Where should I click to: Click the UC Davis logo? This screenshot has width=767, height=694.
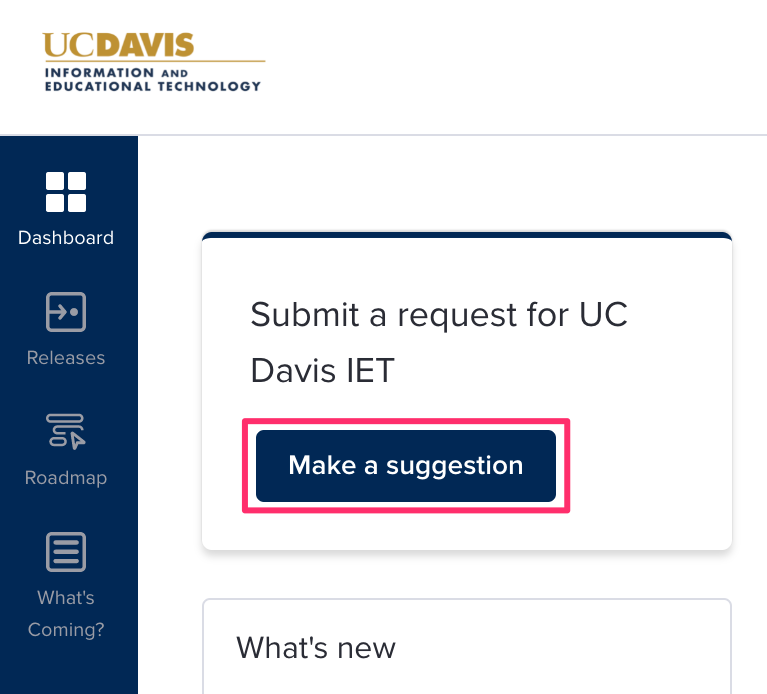coord(153,62)
